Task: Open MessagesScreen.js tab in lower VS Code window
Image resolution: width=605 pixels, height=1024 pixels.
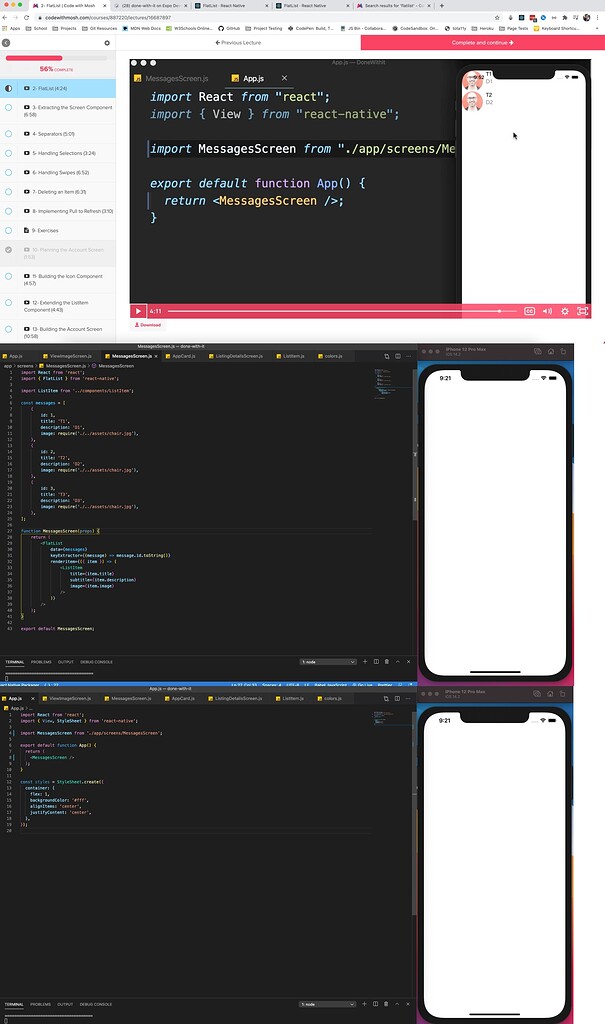Action: [x=127, y=699]
